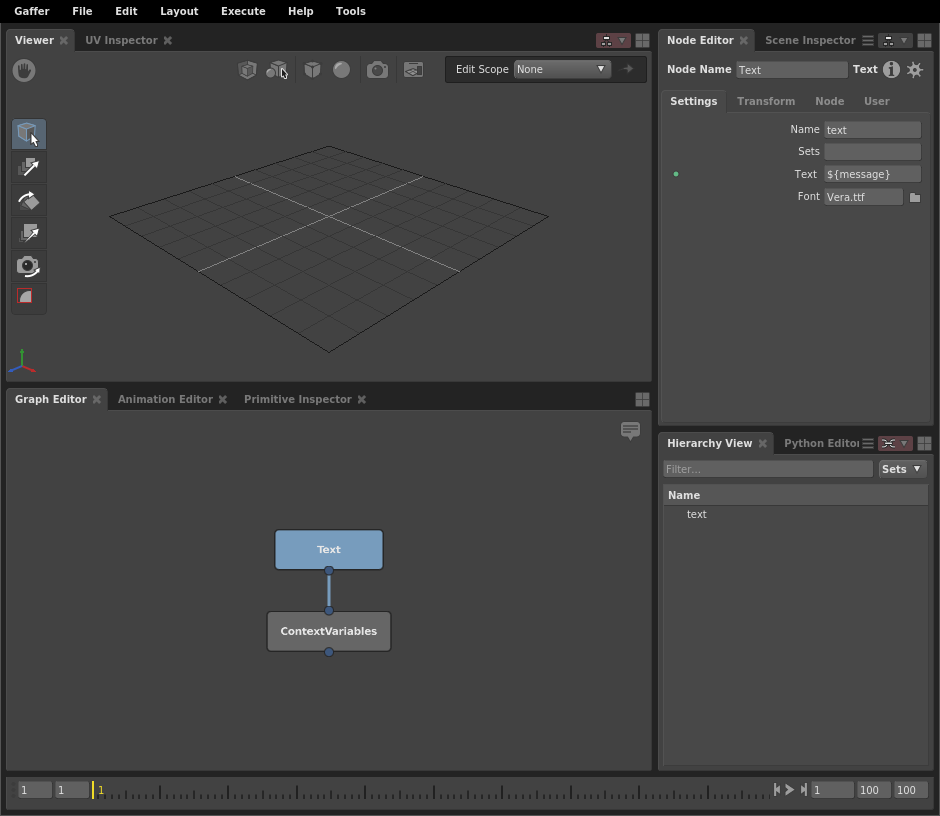Open the camera settings icon in Viewer toolbar
940x816 pixels.
pos(377,70)
